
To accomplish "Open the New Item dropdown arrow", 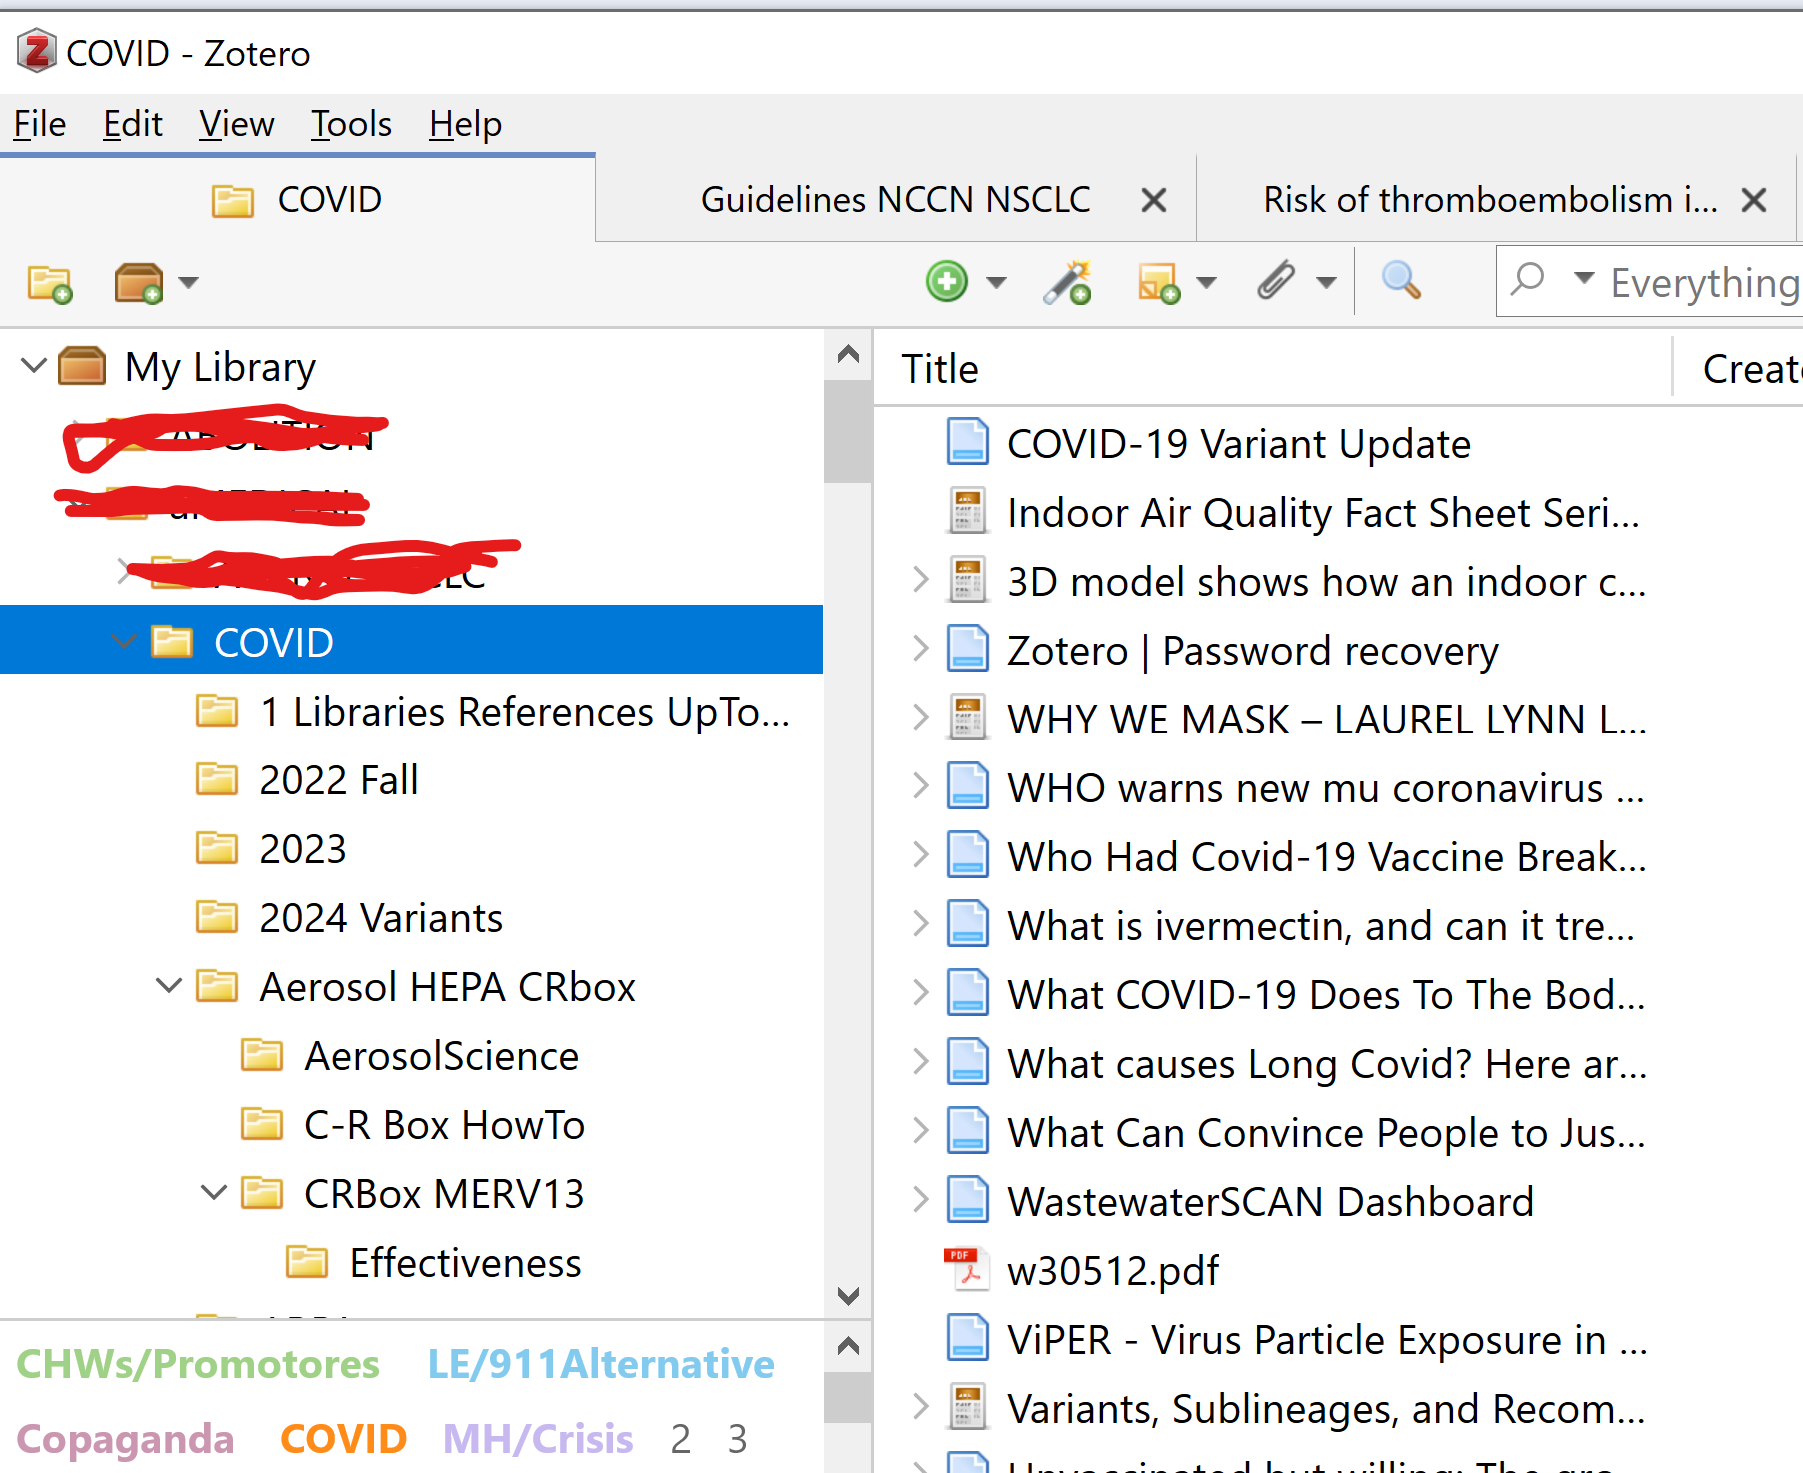I will pos(996,283).
